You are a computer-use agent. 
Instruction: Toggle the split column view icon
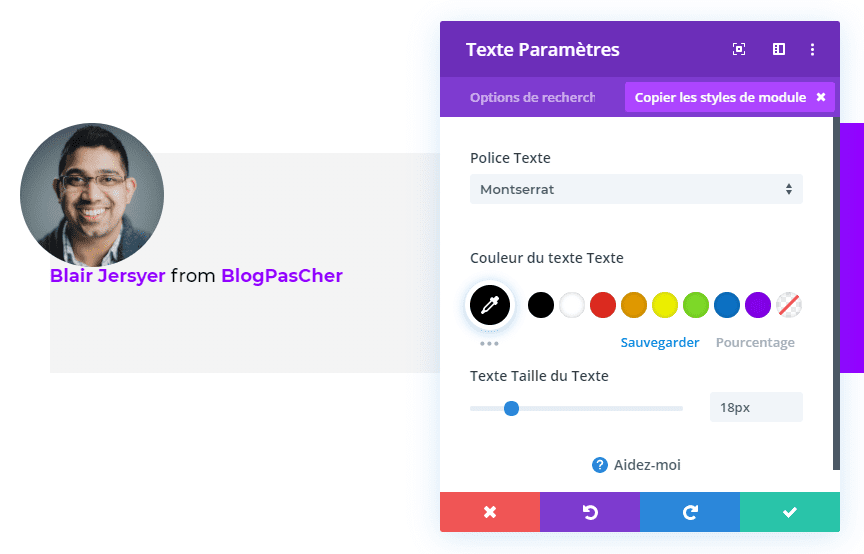tap(779, 50)
